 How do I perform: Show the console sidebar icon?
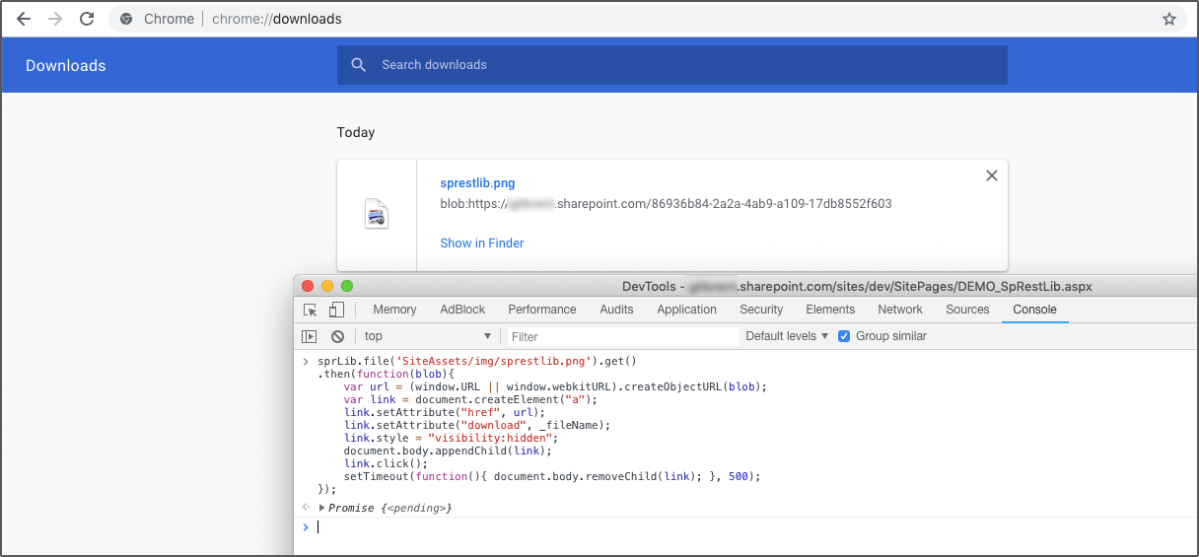point(309,336)
